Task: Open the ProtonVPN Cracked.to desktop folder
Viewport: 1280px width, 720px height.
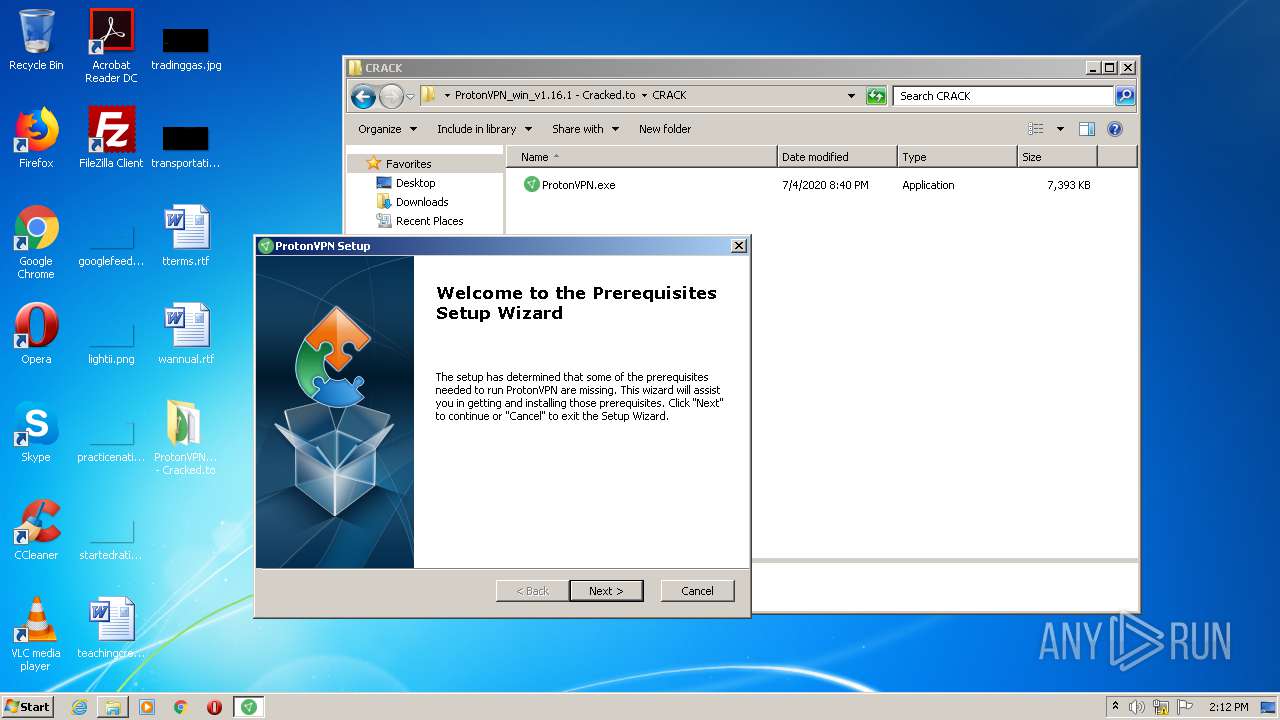Action: coord(186,438)
